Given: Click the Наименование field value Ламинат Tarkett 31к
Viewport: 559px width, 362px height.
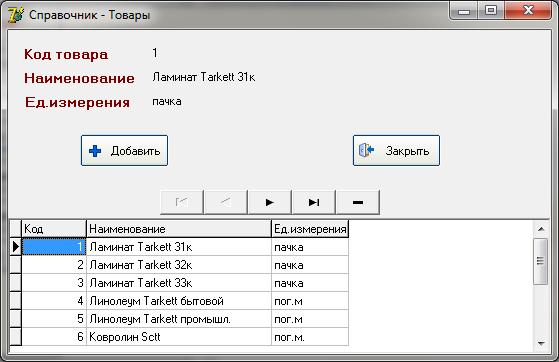Looking at the screenshot, I should coord(204,77).
